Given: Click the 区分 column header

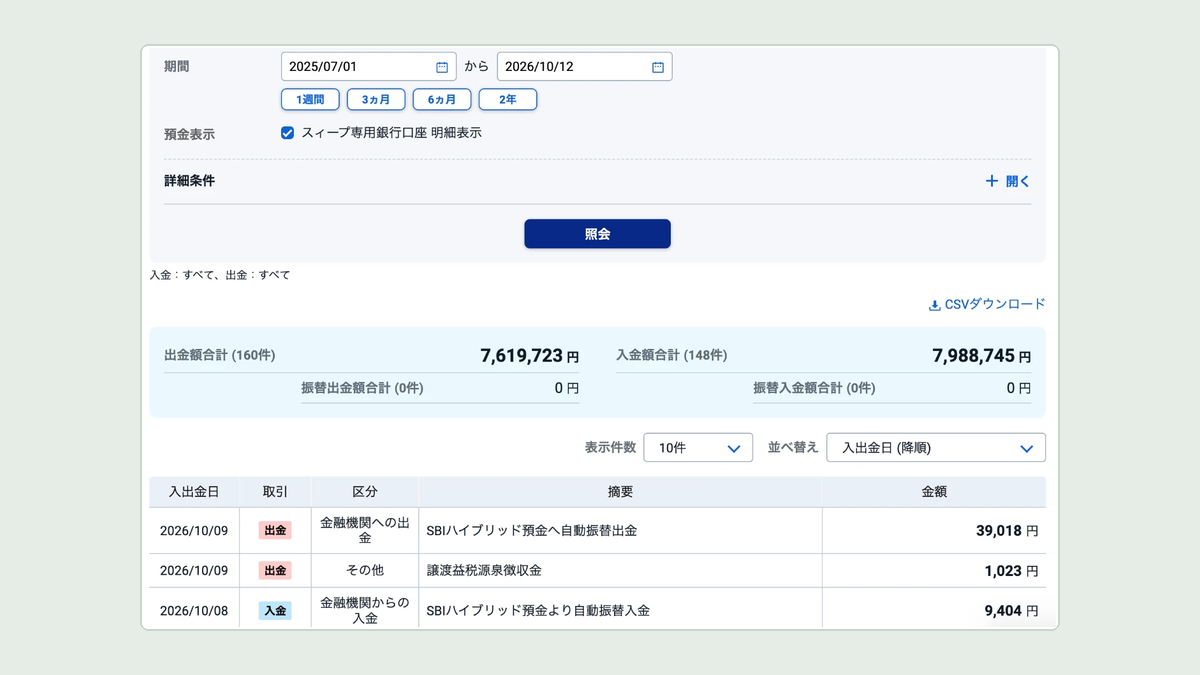Looking at the screenshot, I should pyautogui.click(x=365, y=492).
